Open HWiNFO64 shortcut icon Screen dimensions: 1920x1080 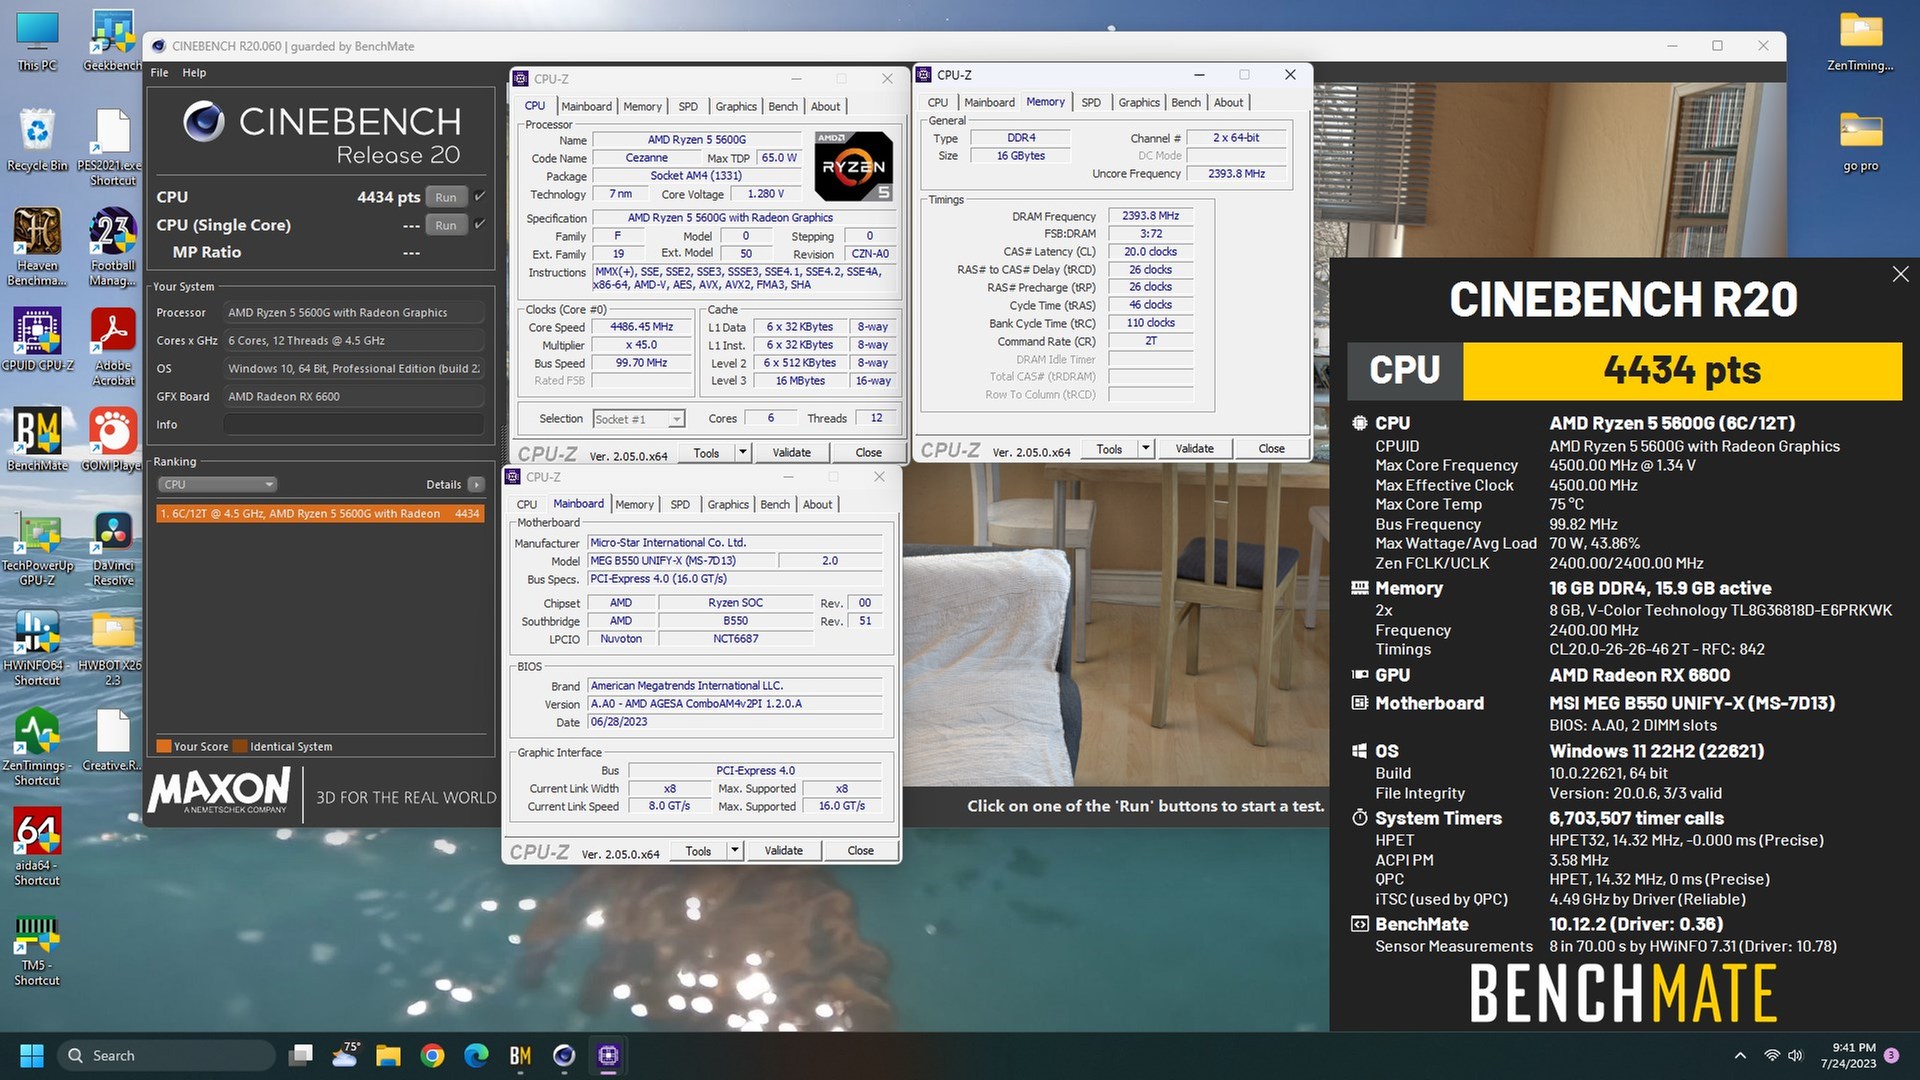click(37, 648)
